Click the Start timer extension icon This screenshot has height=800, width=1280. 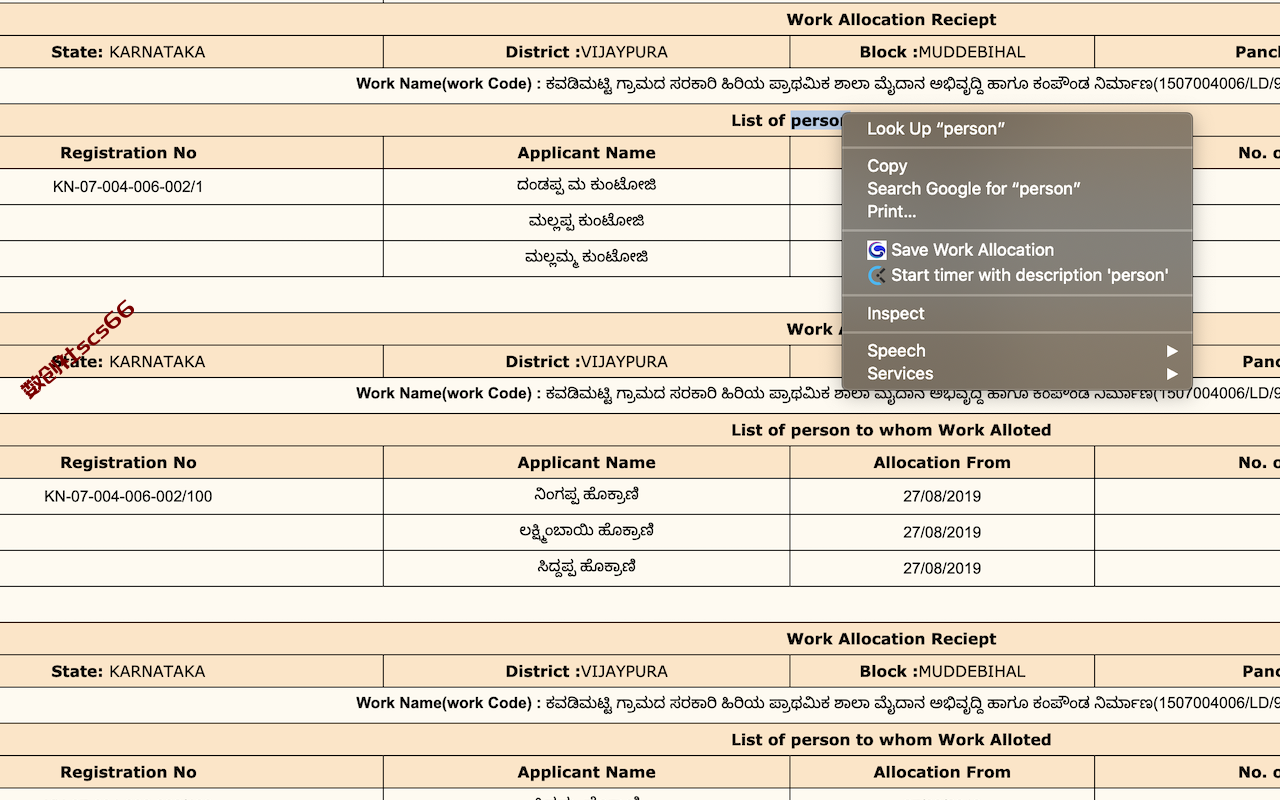tap(877, 275)
